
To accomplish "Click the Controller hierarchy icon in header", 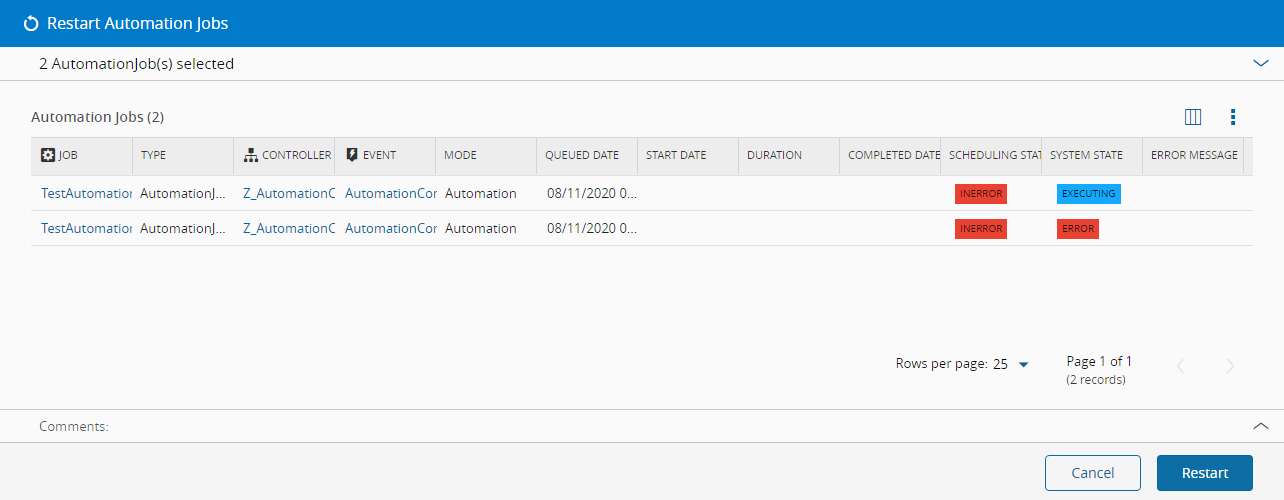I will pos(251,155).
